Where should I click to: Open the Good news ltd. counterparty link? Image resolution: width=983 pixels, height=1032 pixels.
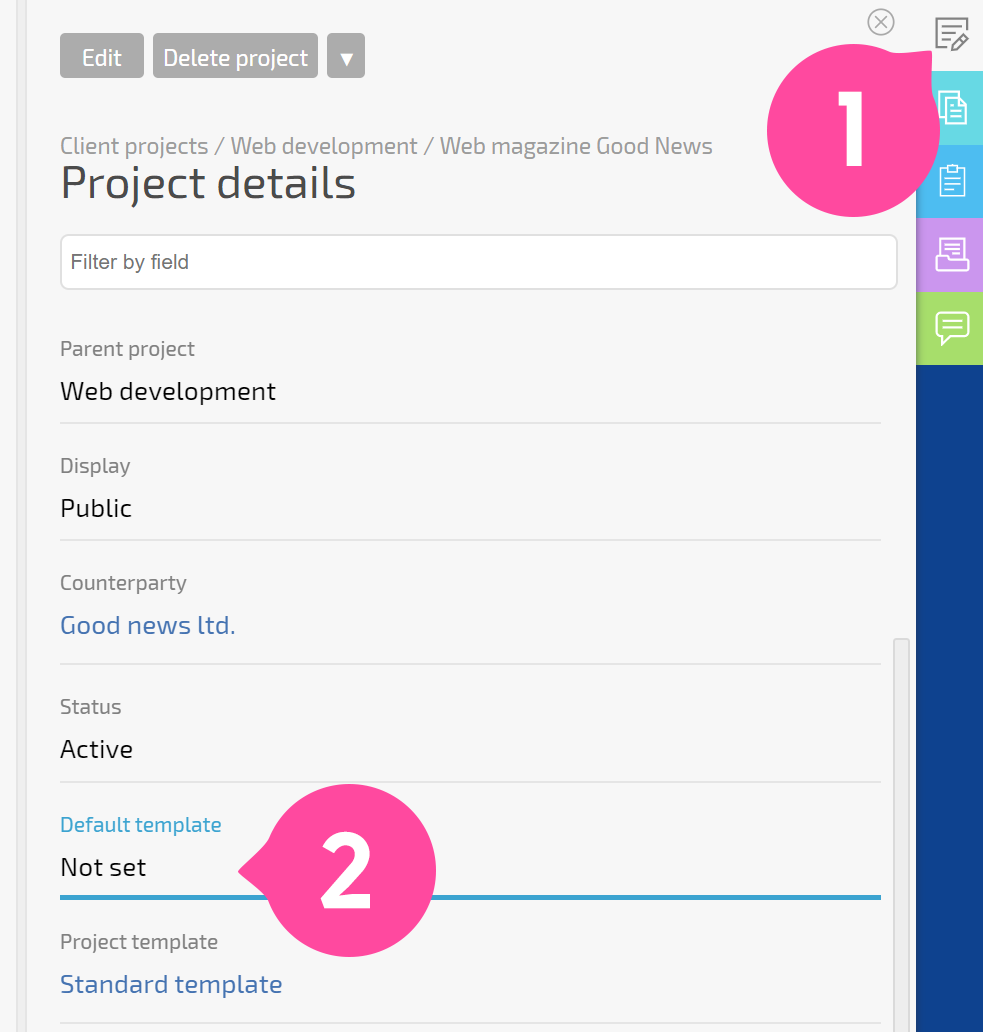tap(147, 625)
